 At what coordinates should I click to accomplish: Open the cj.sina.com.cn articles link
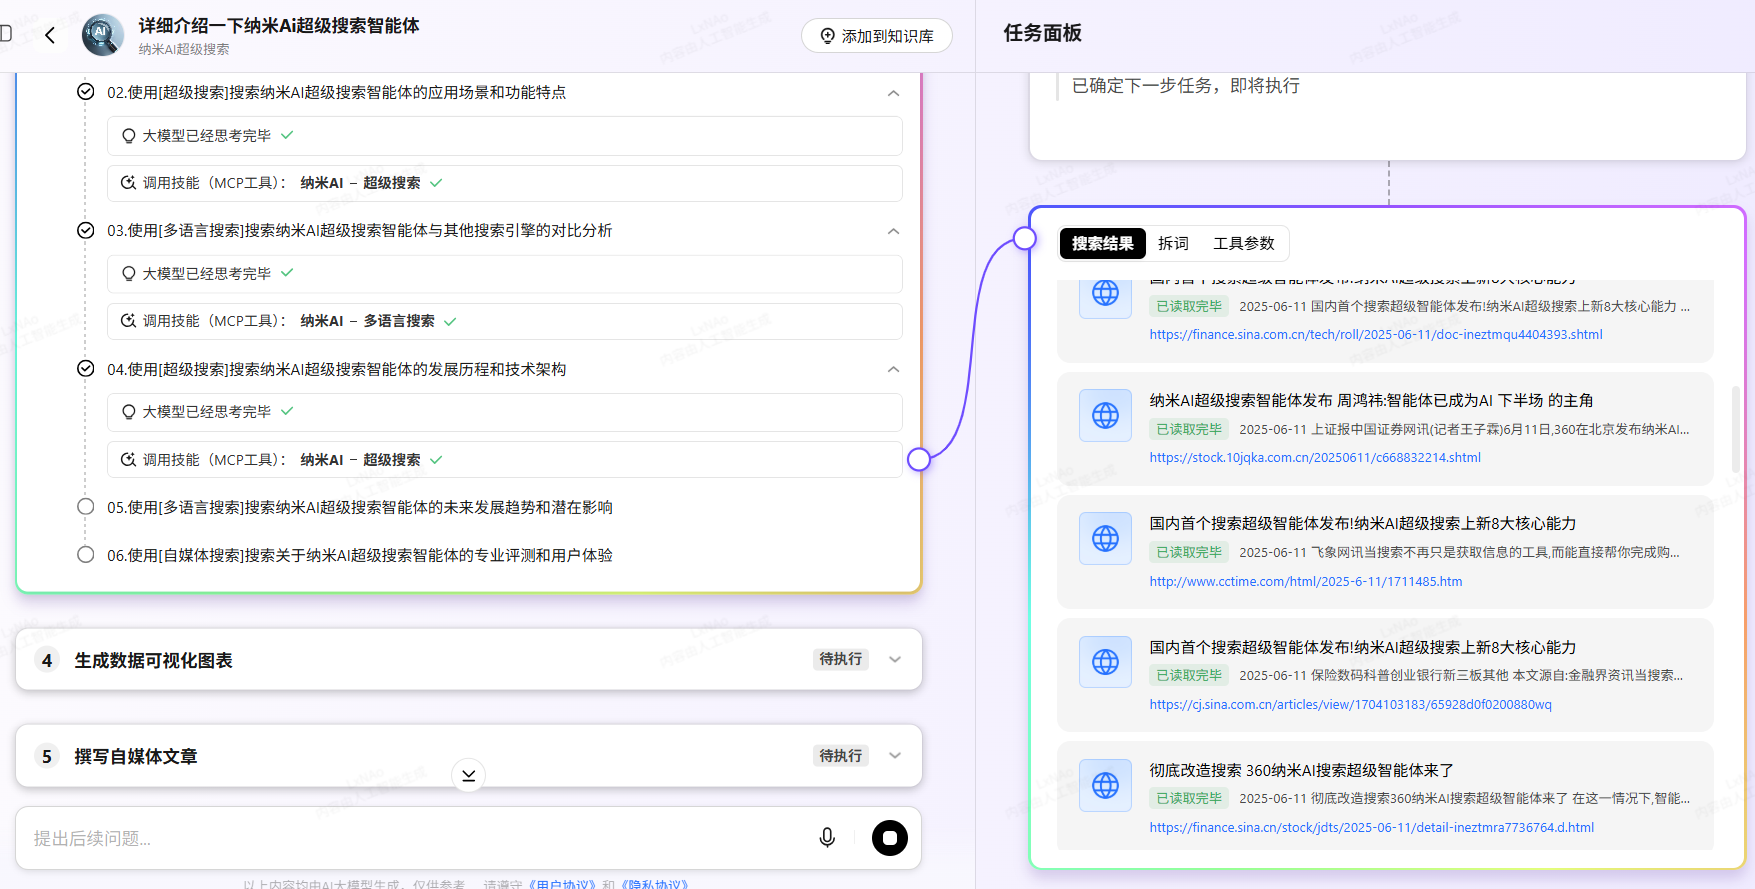coord(1351,705)
